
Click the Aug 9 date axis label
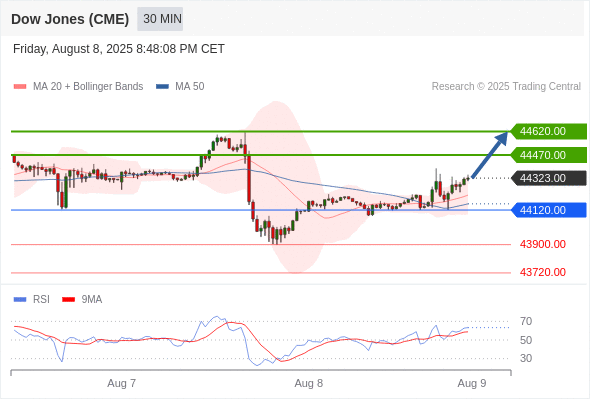pos(472,383)
